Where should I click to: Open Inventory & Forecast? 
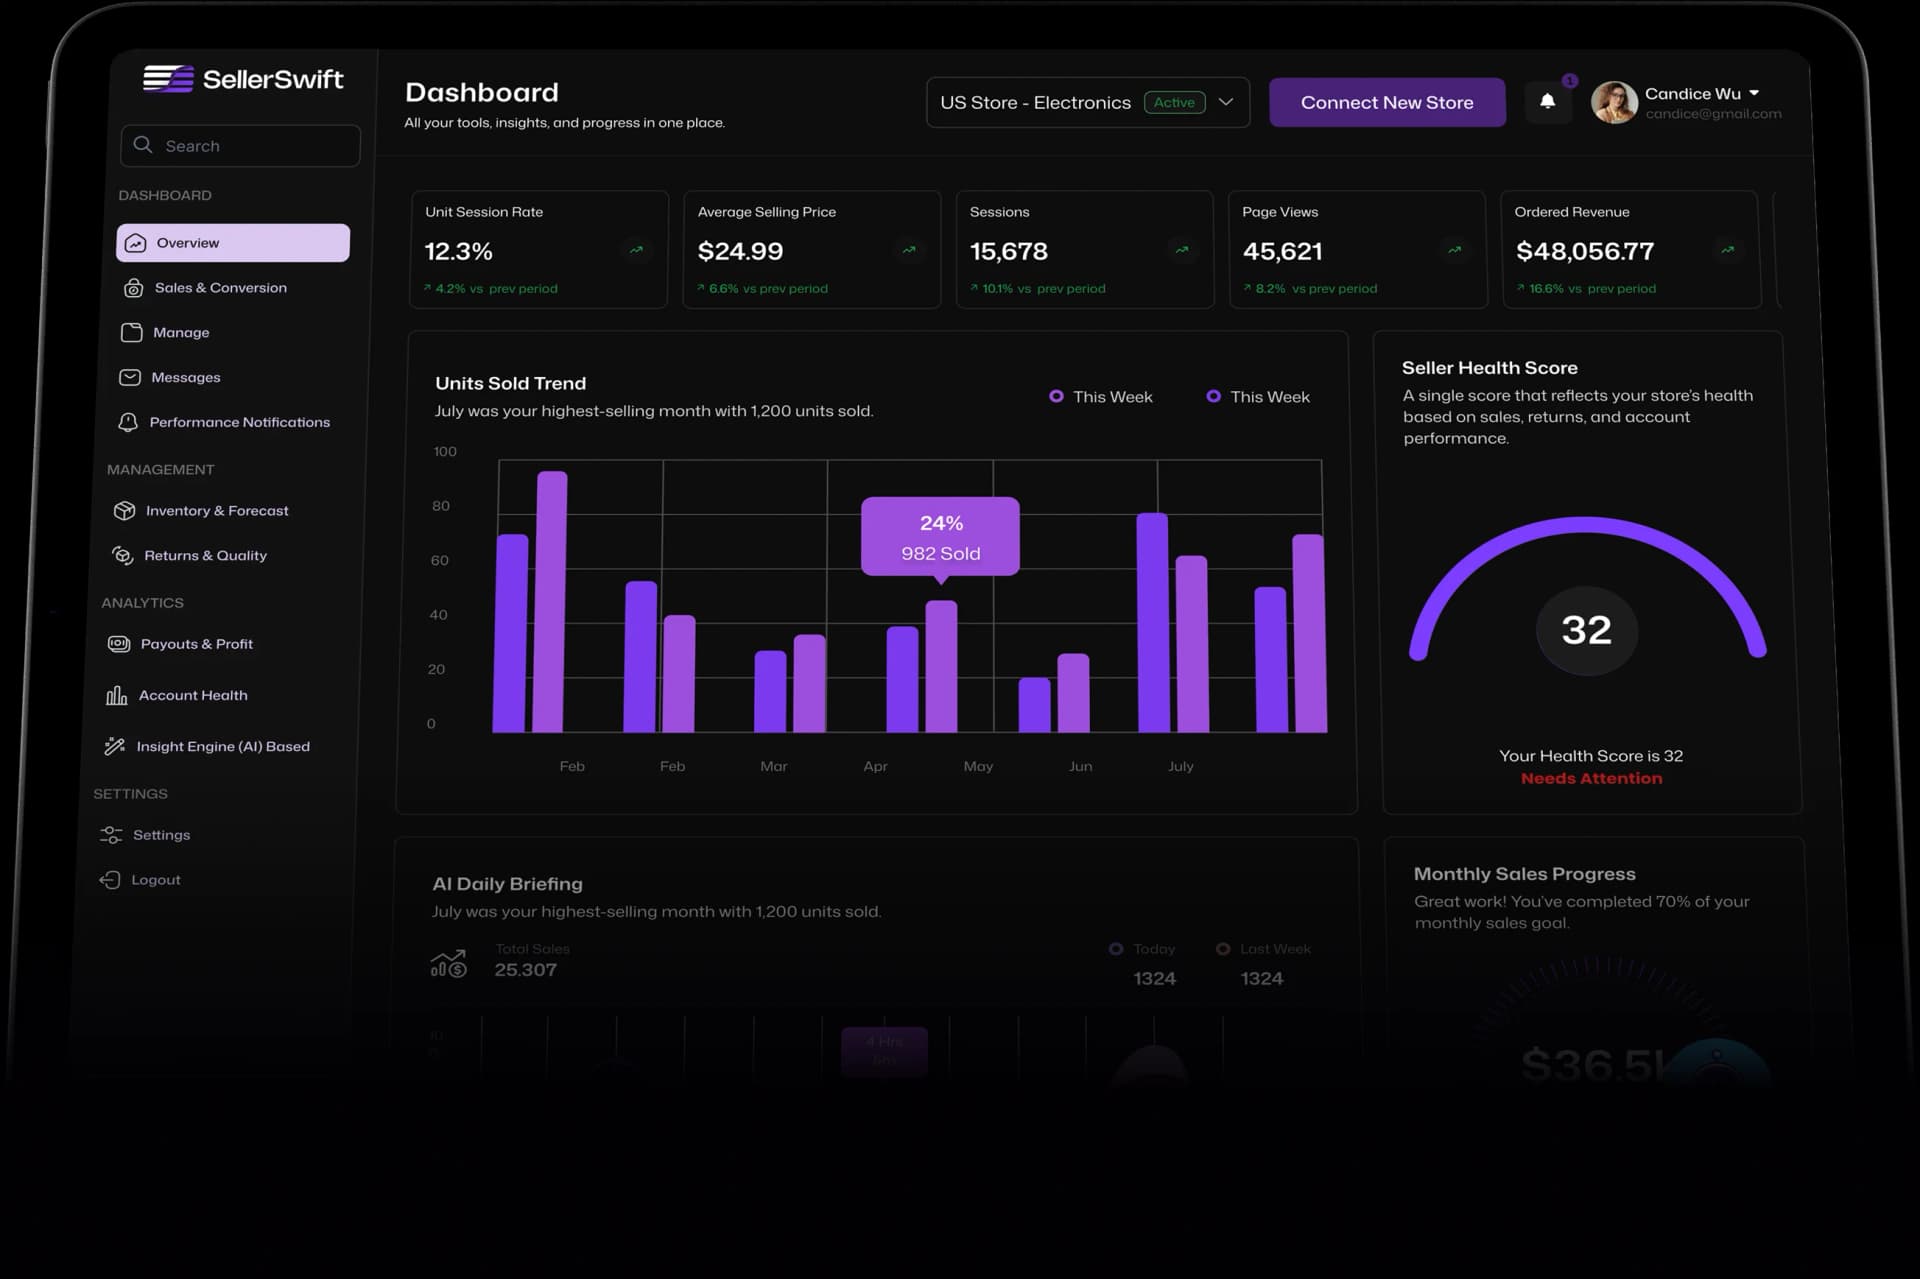(216, 510)
